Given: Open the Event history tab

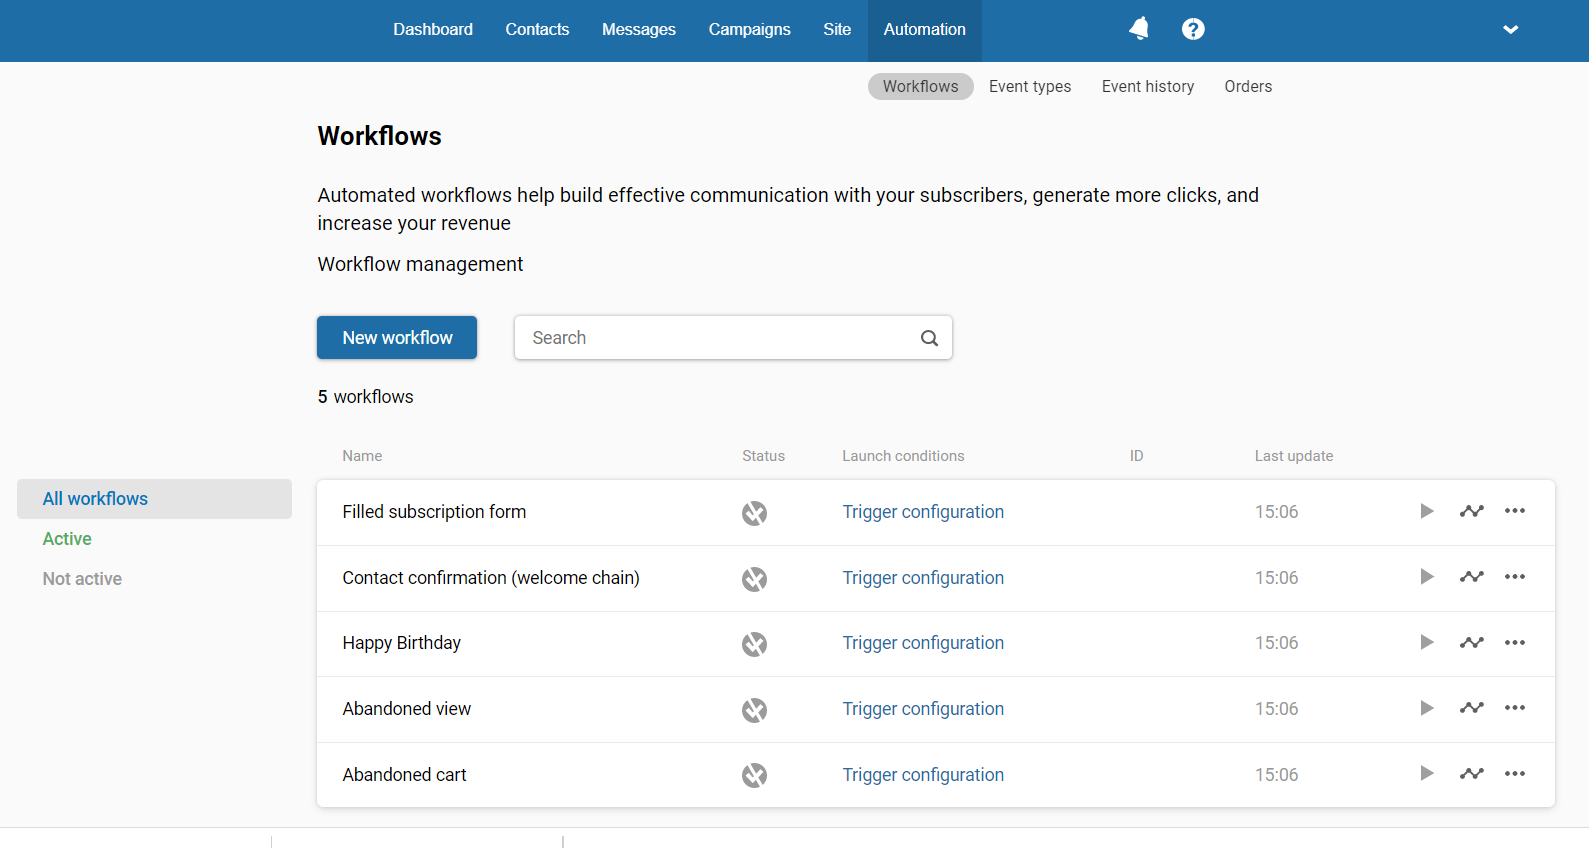Looking at the screenshot, I should pos(1148,86).
